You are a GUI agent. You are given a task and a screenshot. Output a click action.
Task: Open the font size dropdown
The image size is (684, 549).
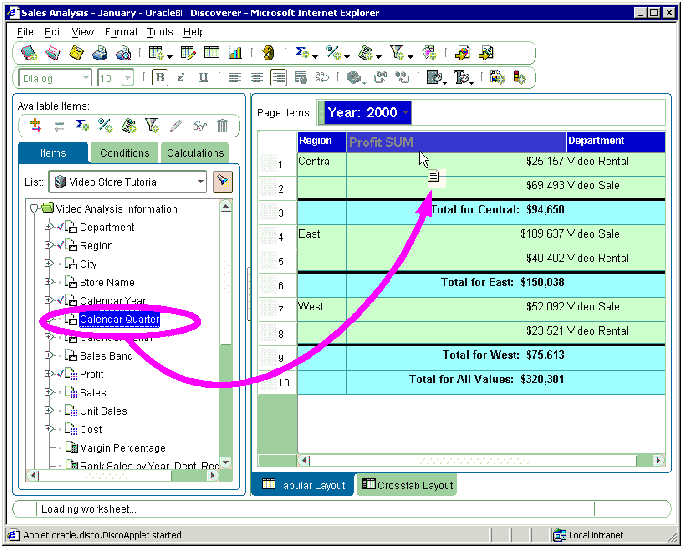pyautogui.click(x=127, y=78)
